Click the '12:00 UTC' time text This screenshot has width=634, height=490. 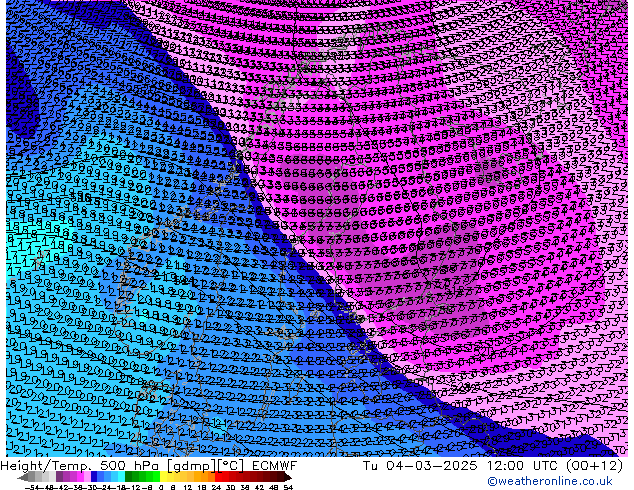click(x=523, y=466)
